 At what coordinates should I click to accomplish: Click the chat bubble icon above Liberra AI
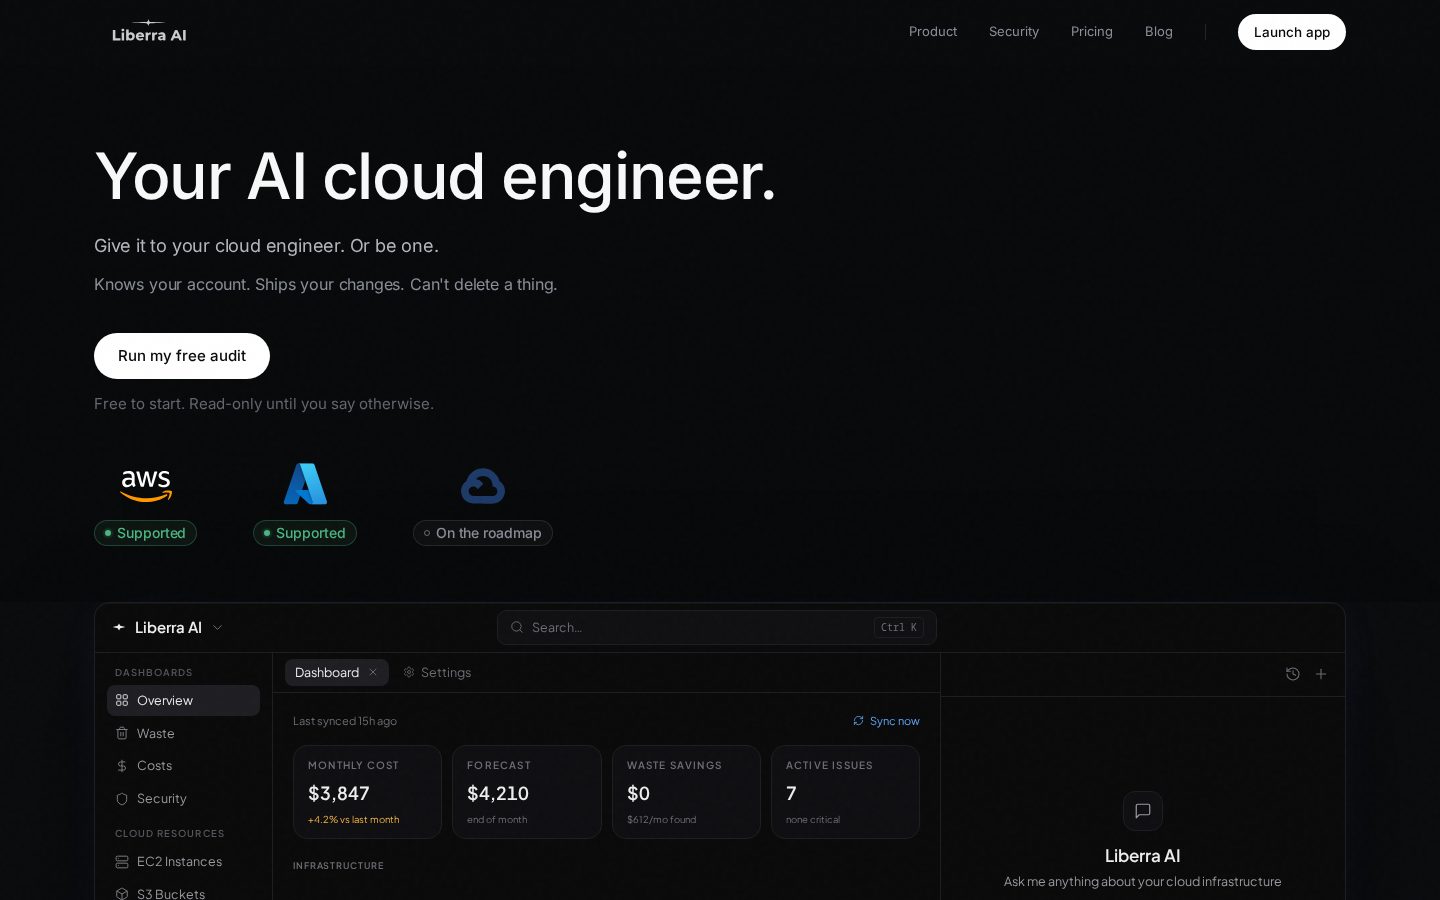tap(1143, 811)
